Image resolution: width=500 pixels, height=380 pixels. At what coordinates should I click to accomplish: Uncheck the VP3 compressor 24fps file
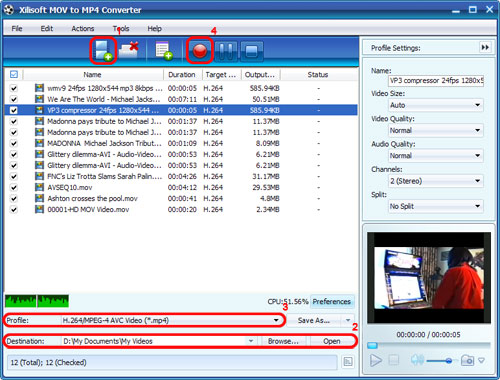(x=14, y=110)
